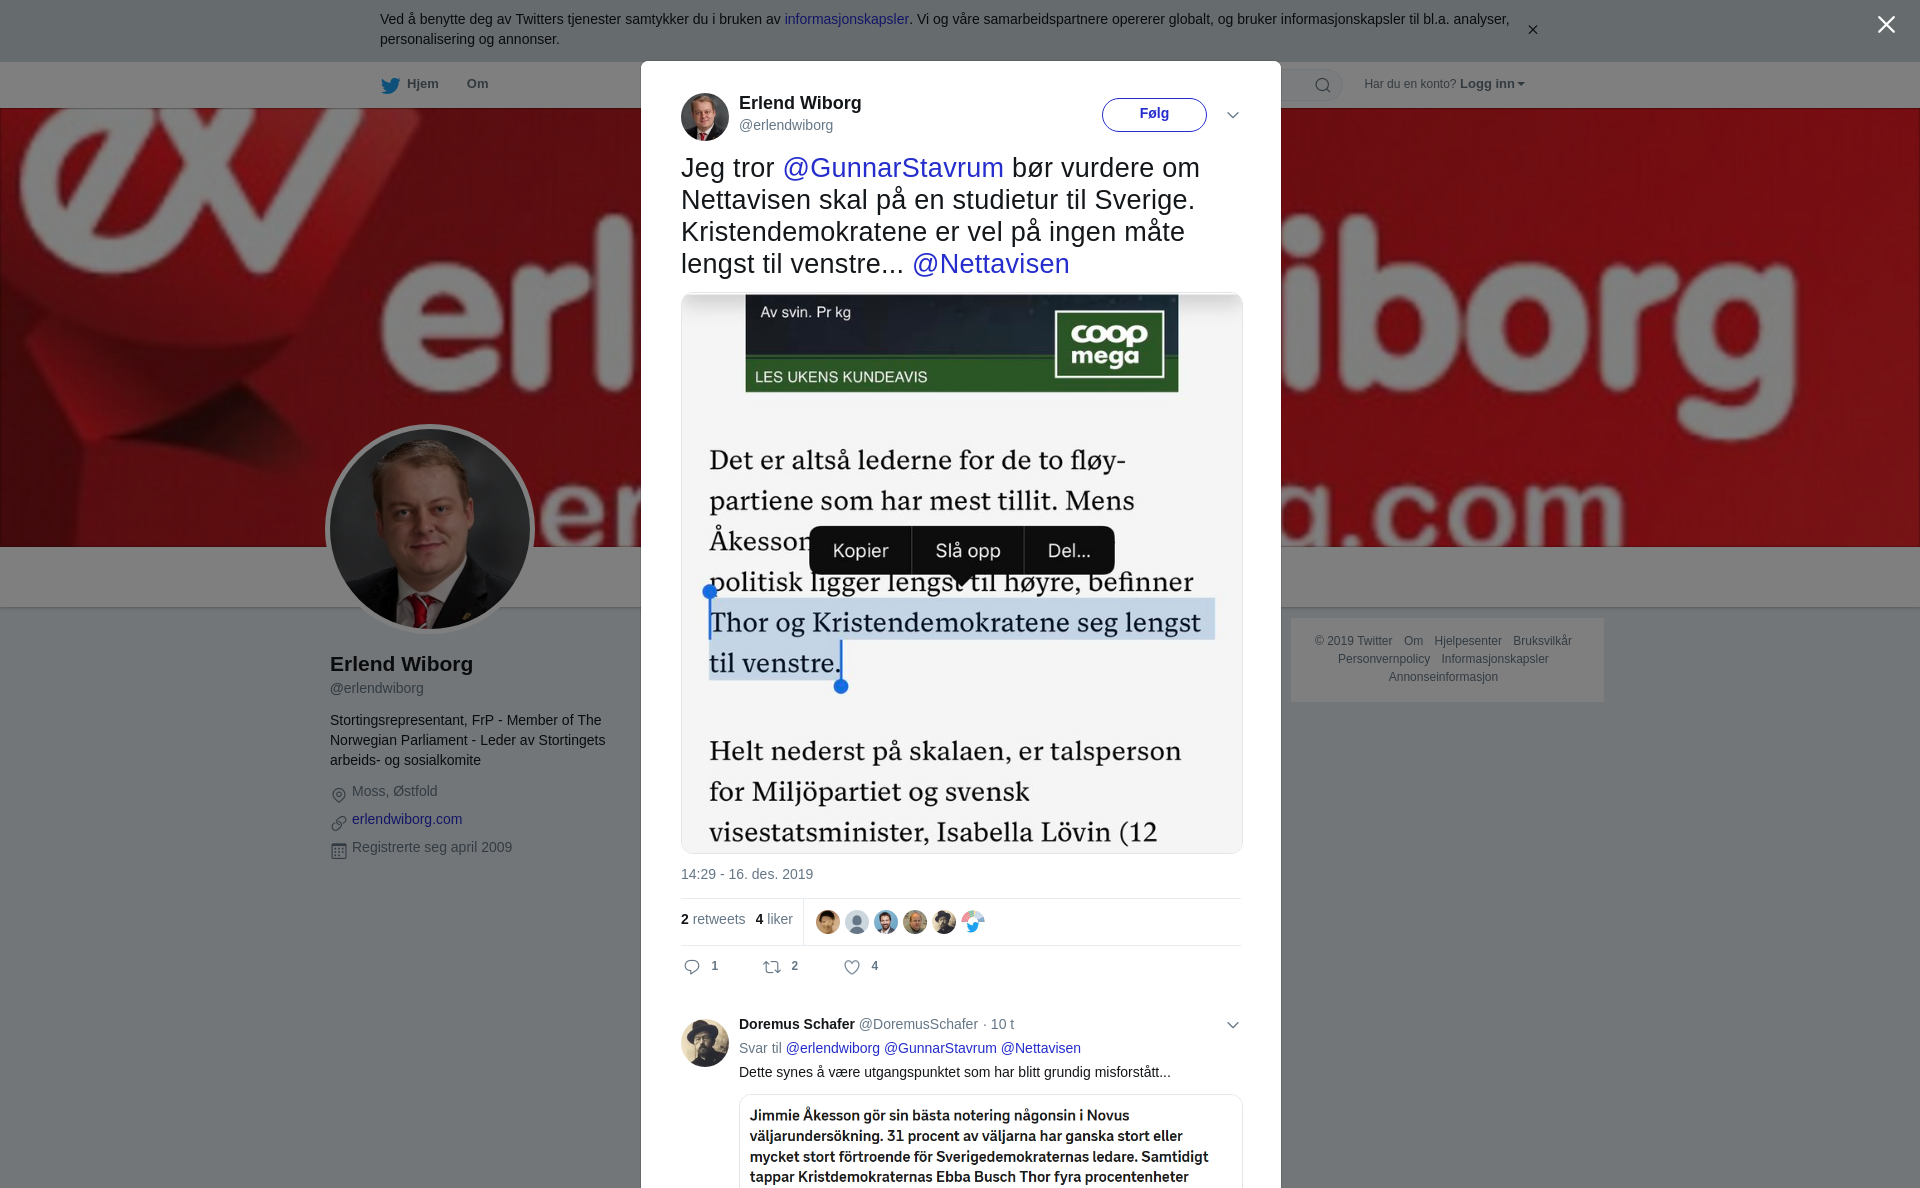
Task: Follow Erlend Wiborg with Følg button
Action: [1154, 114]
